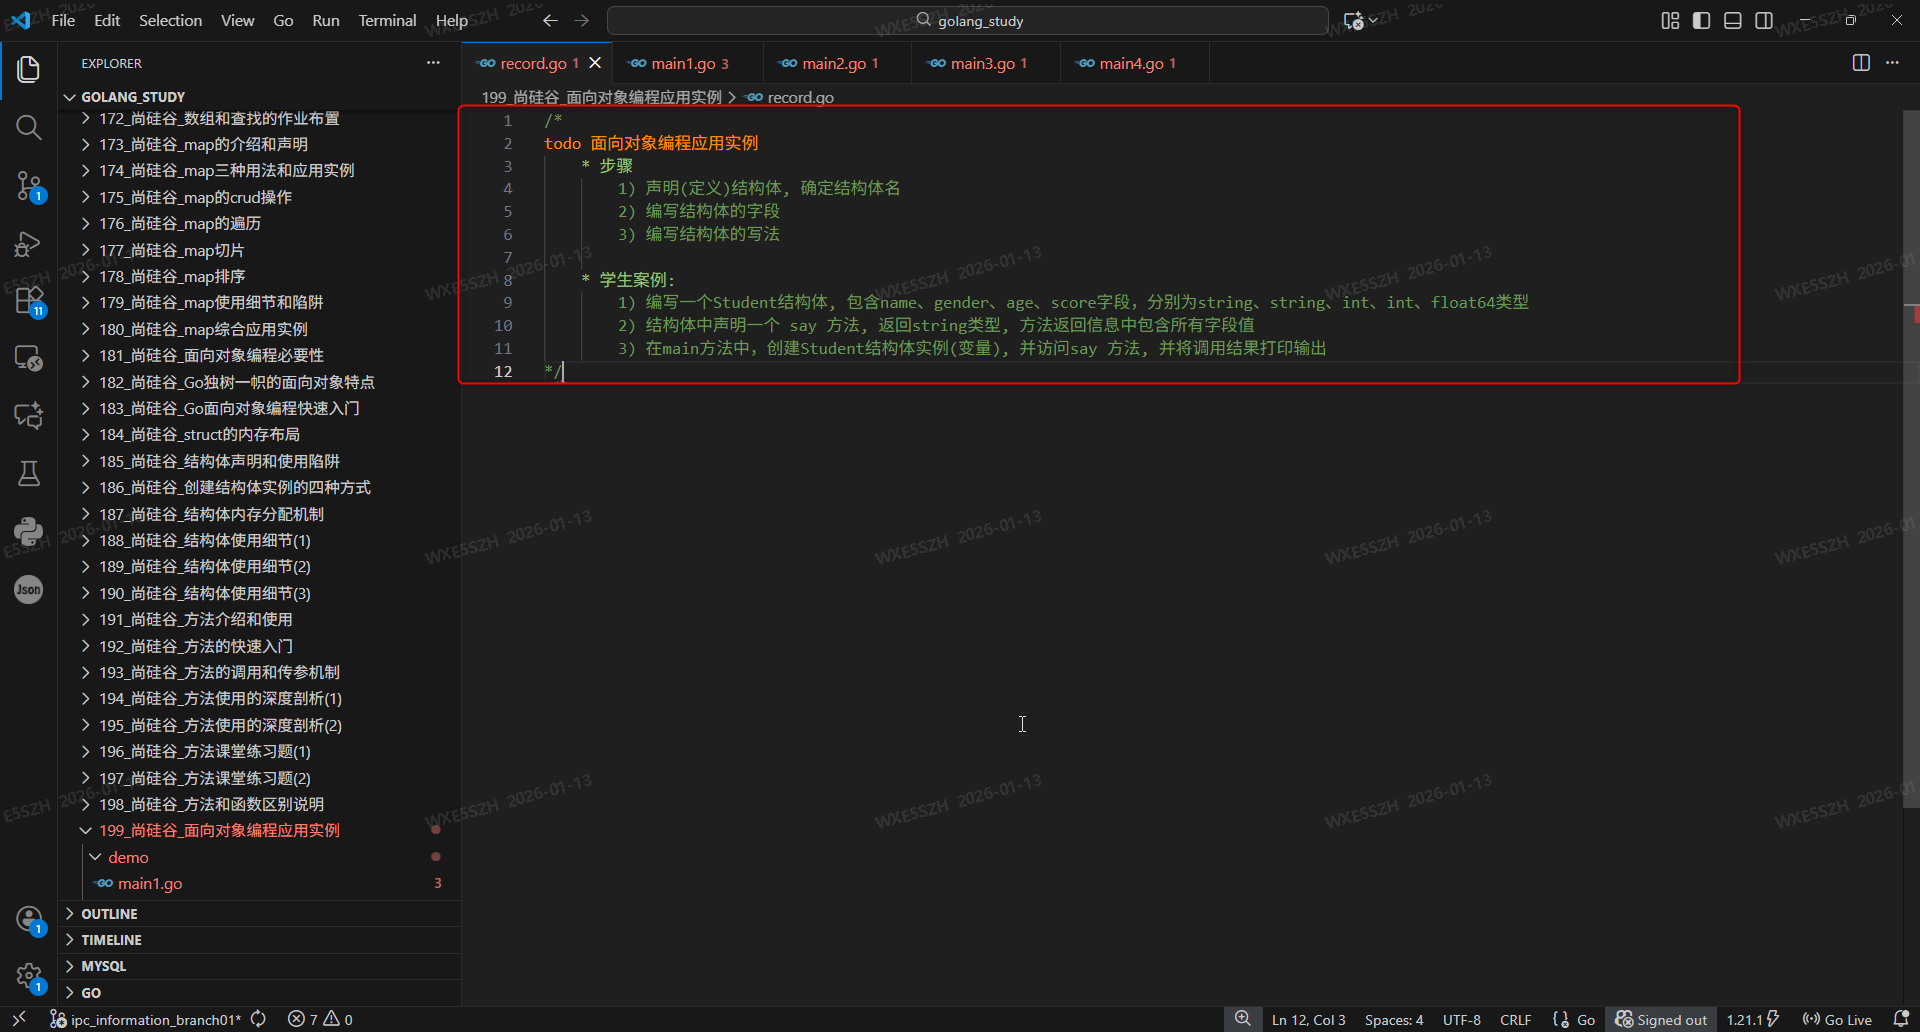This screenshot has height=1032, width=1920.
Task: Toggle the Secondary Side Bar
Action: [1764, 21]
